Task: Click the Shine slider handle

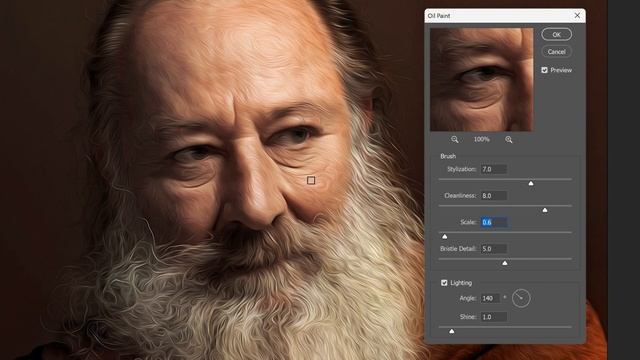Action: 451,331
